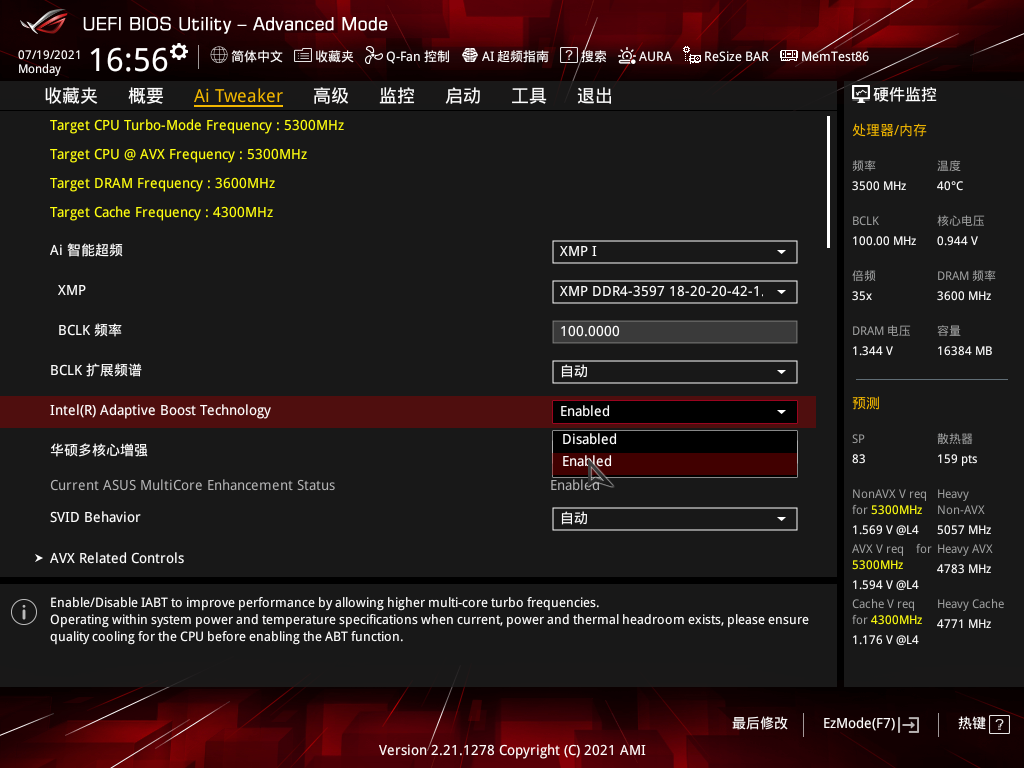
Task: Click the 处理器/内存 section heading
Action: [x=889, y=130]
